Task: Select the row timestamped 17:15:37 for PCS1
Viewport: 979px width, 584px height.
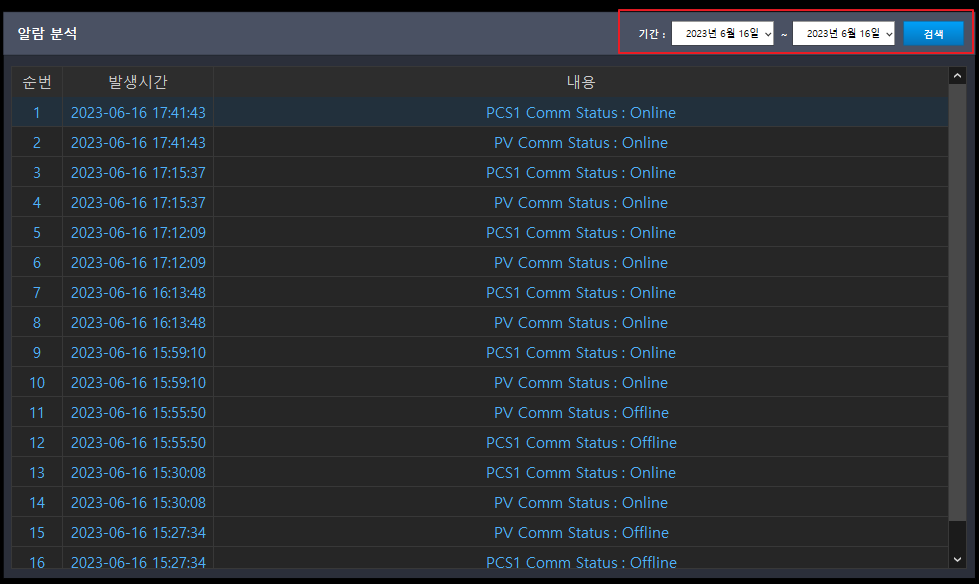Action: tap(480, 172)
